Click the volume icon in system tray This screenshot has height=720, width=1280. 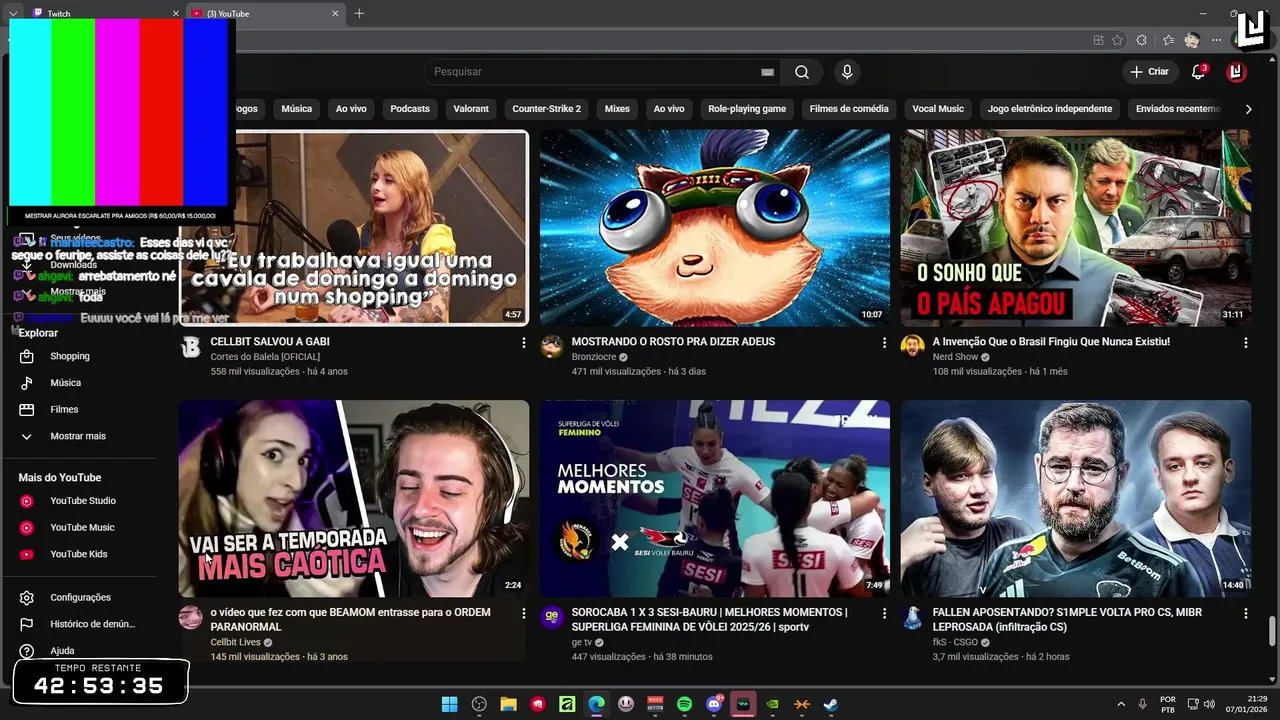[x=1209, y=704]
